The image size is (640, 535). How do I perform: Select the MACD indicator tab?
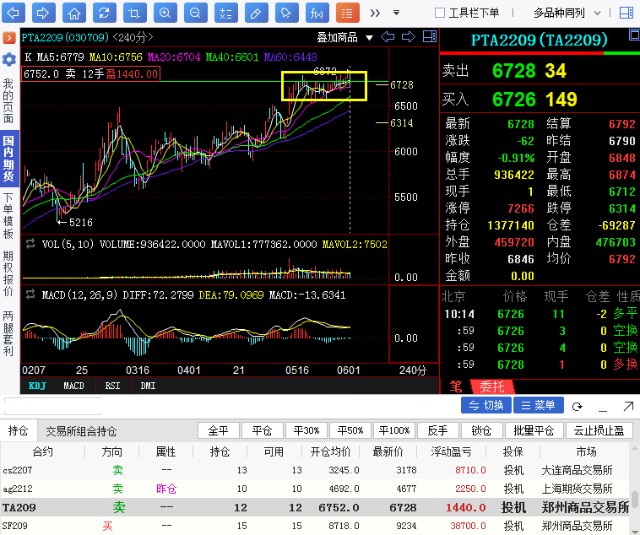[x=73, y=386]
